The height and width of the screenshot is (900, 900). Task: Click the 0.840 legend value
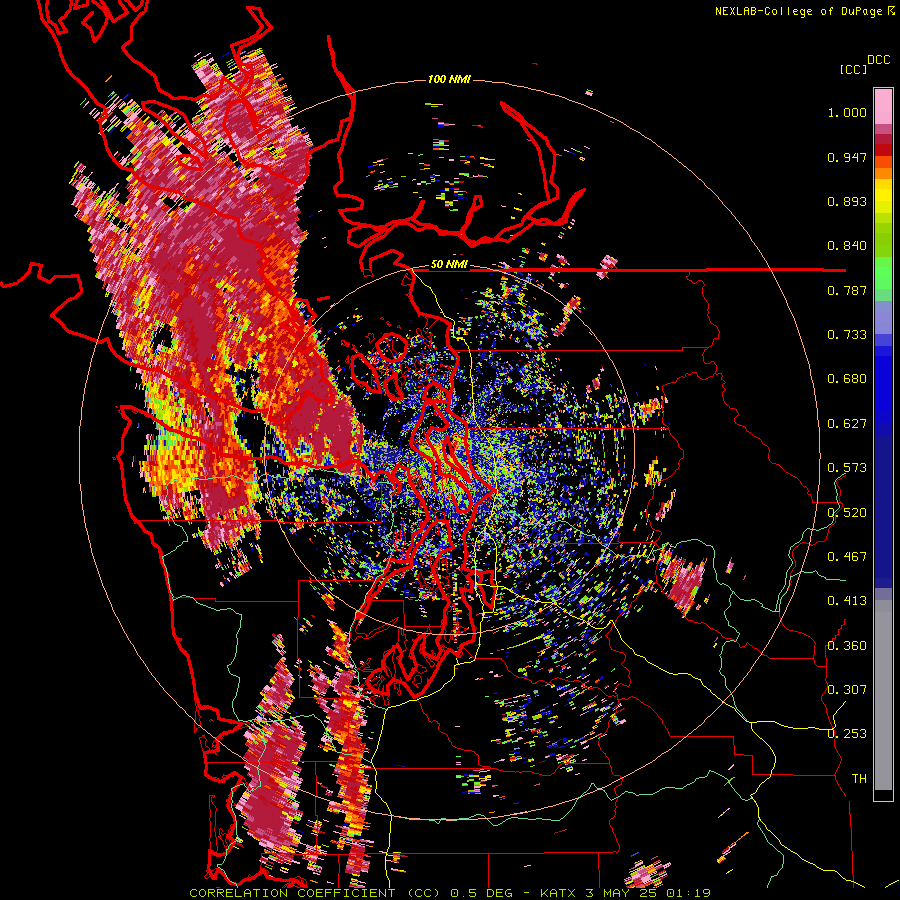847,246
